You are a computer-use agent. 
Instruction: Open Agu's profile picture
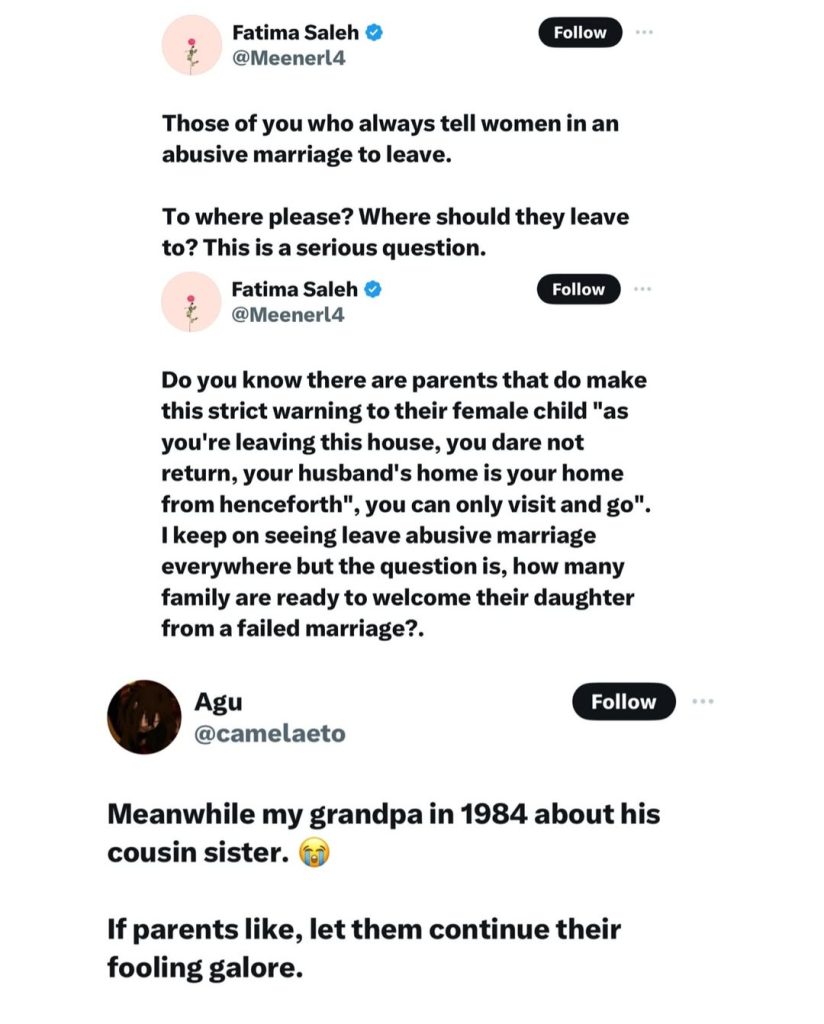pyautogui.click(x=144, y=717)
